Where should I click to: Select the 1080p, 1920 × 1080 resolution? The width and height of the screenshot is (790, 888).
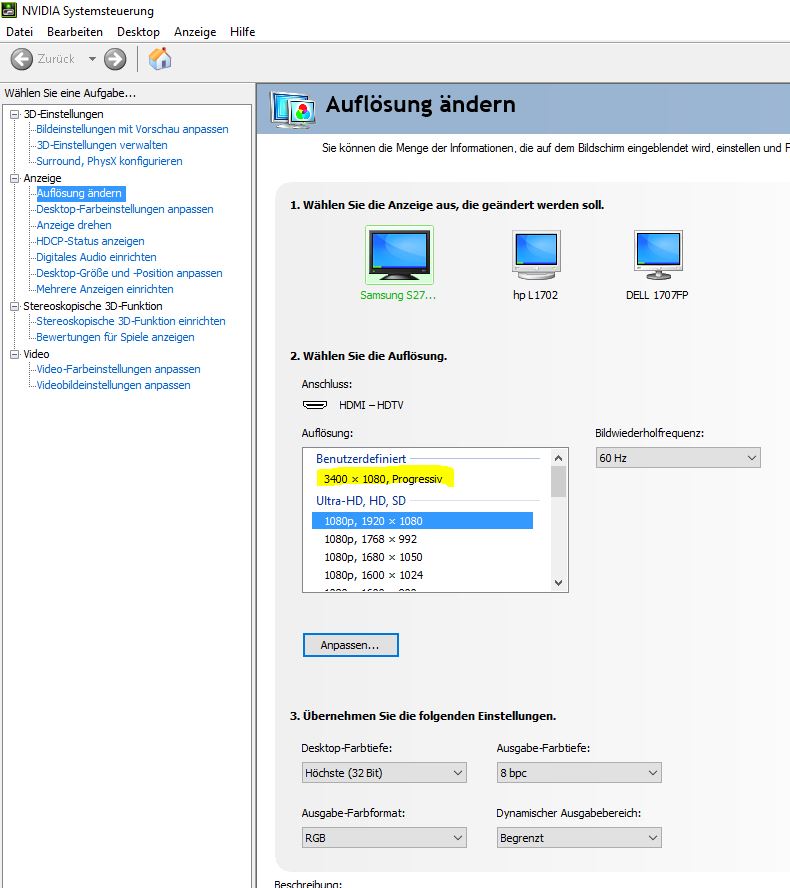pos(422,520)
